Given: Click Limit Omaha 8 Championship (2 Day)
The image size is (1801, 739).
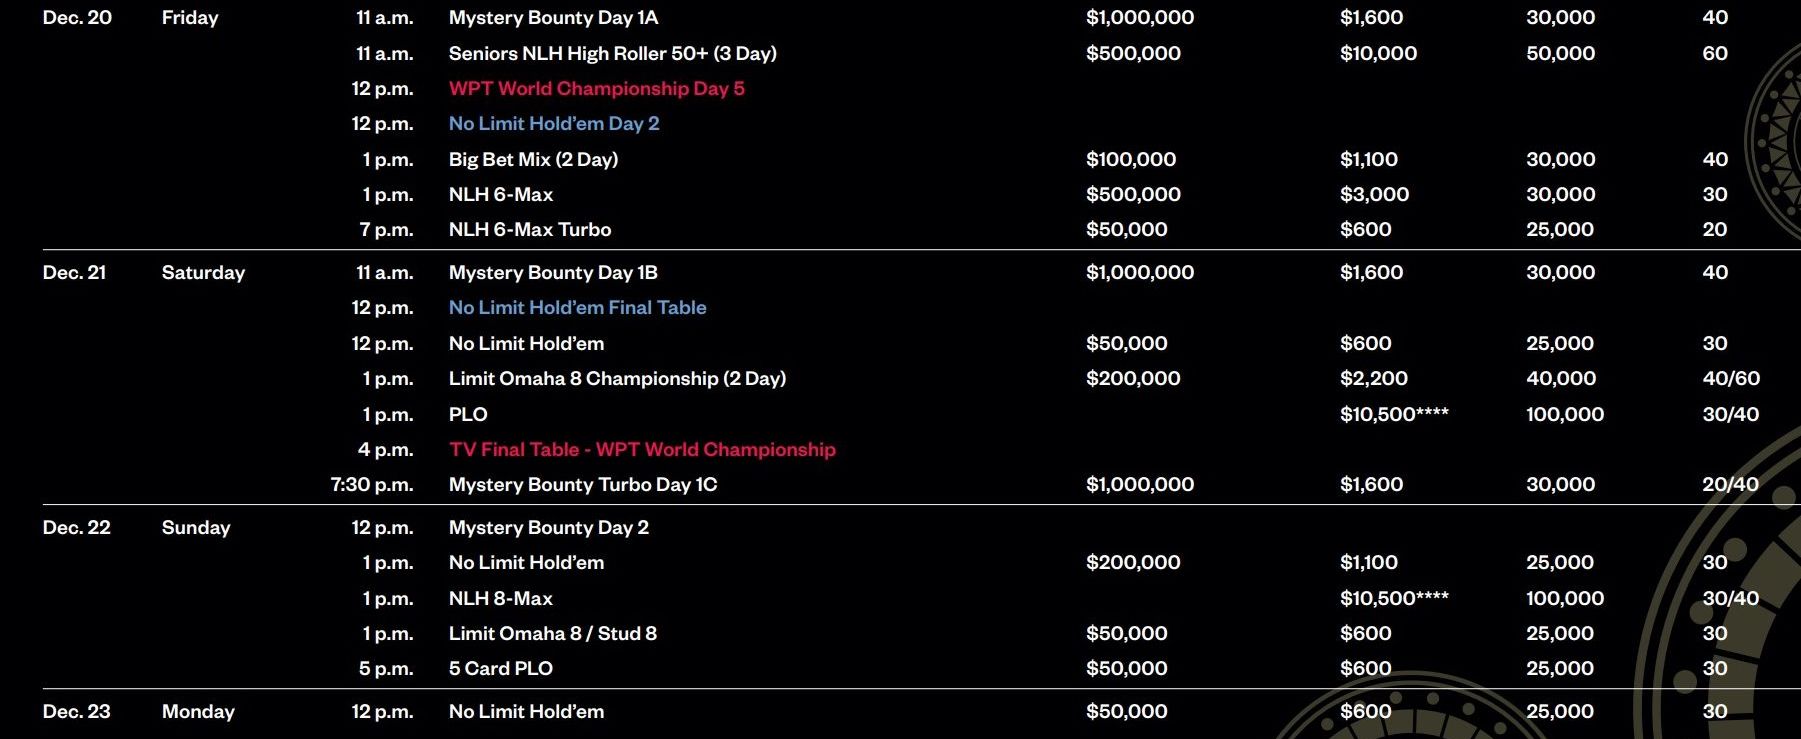Looking at the screenshot, I should (x=617, y=379).
